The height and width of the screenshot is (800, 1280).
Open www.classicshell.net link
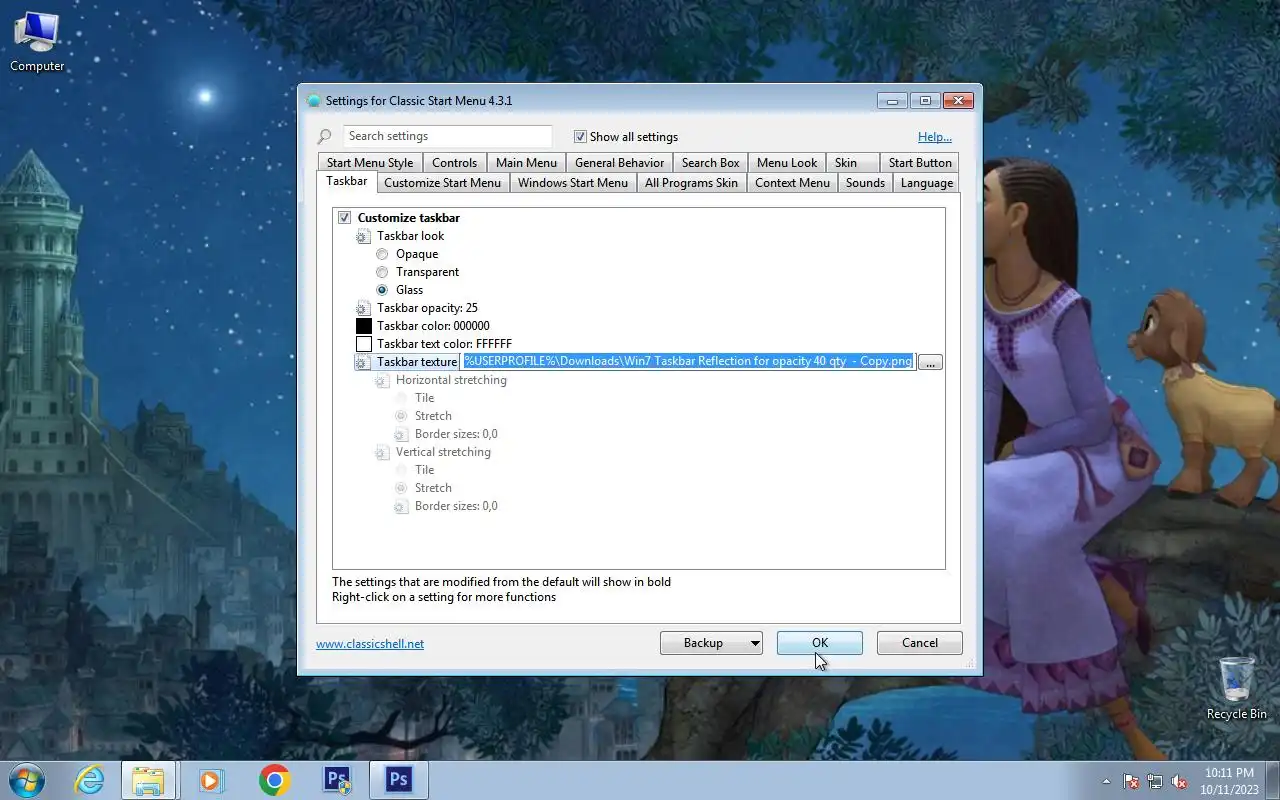click(370, 644)
